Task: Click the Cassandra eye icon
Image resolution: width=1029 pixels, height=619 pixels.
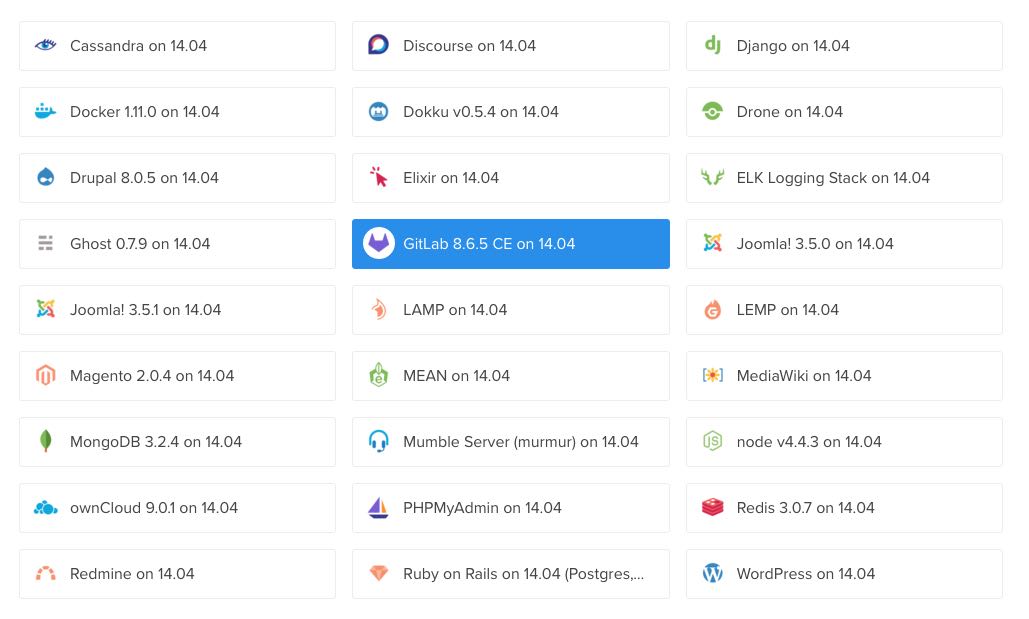Action: 45,45
